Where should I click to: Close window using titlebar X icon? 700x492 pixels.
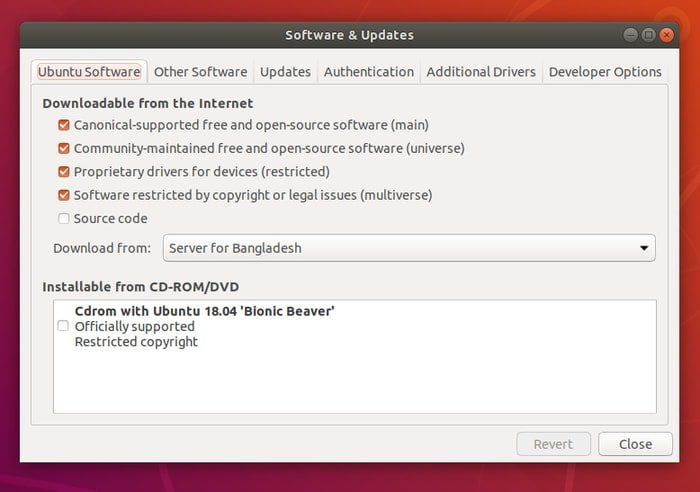pyautogui.click(x=667, y=35)
